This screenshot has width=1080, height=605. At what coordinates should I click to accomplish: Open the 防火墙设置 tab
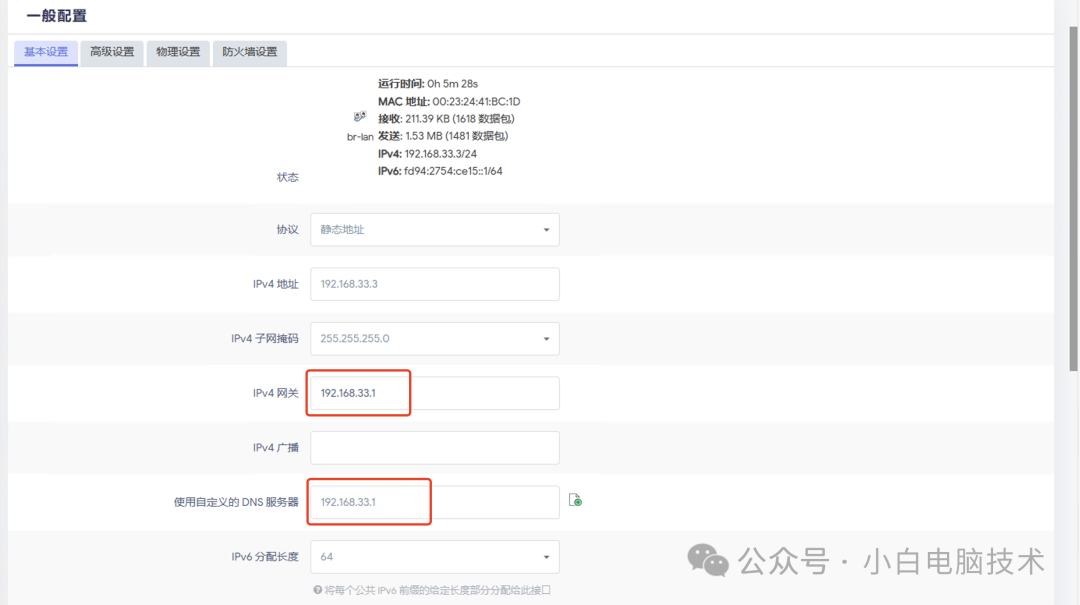[249, 52]
